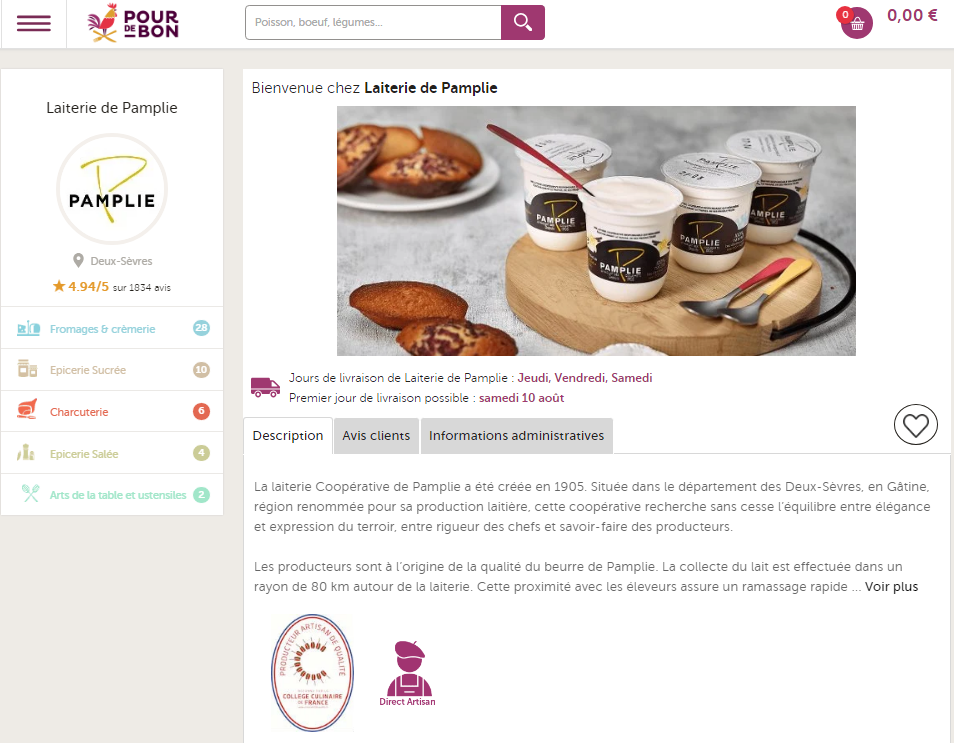Viewport: 954px width, 743px height.
Task: Select the Charcuterie category
Action: (112, 412)
